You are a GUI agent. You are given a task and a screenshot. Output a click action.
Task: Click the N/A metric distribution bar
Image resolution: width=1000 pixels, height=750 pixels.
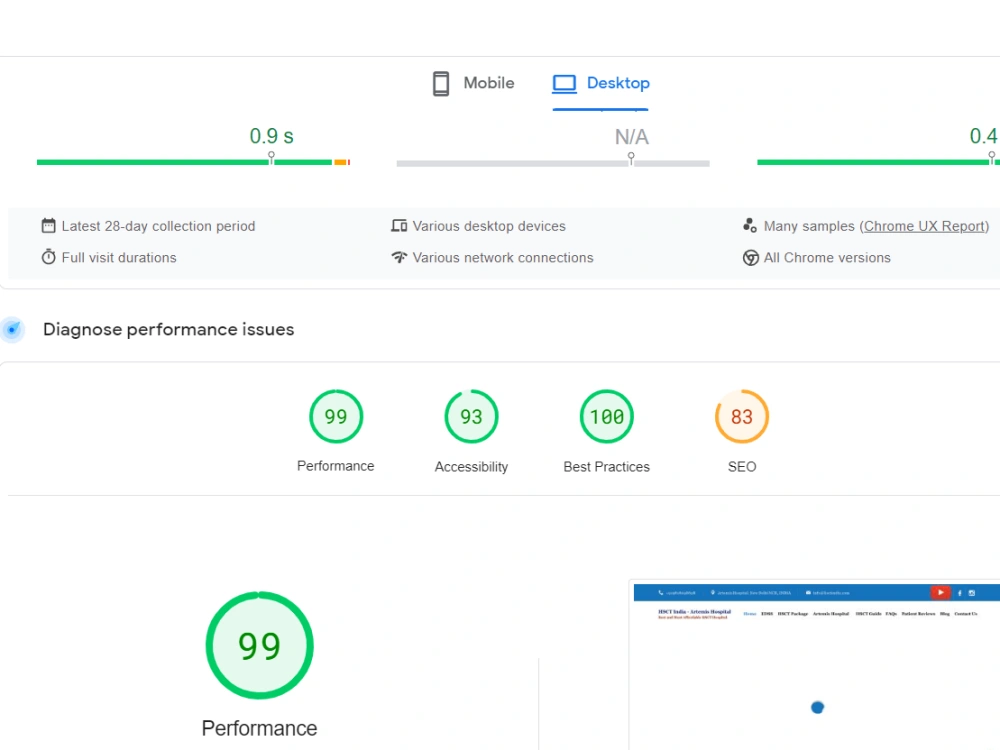(x=553, y=163)
